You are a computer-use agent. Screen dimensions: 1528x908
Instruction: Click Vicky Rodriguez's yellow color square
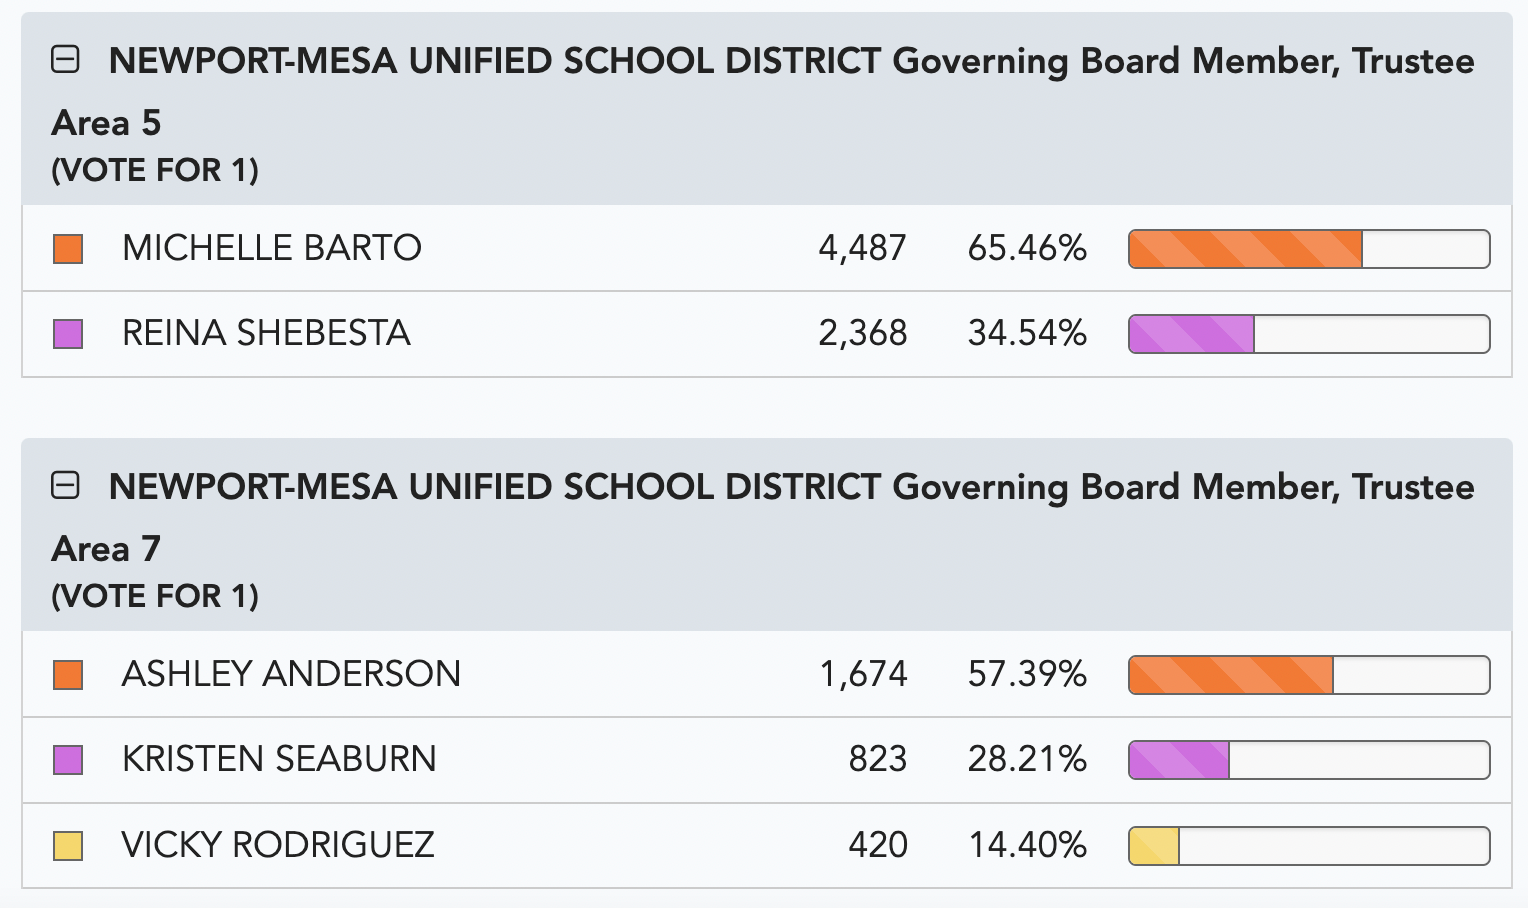click(68, 846)
